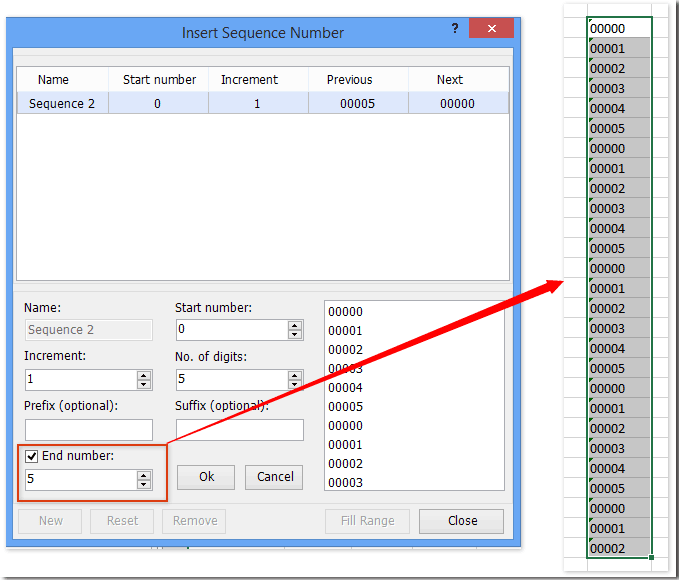Select the Sequence 2 row in list
Viewport: 679px width, 580px height.
pos(263,103)
